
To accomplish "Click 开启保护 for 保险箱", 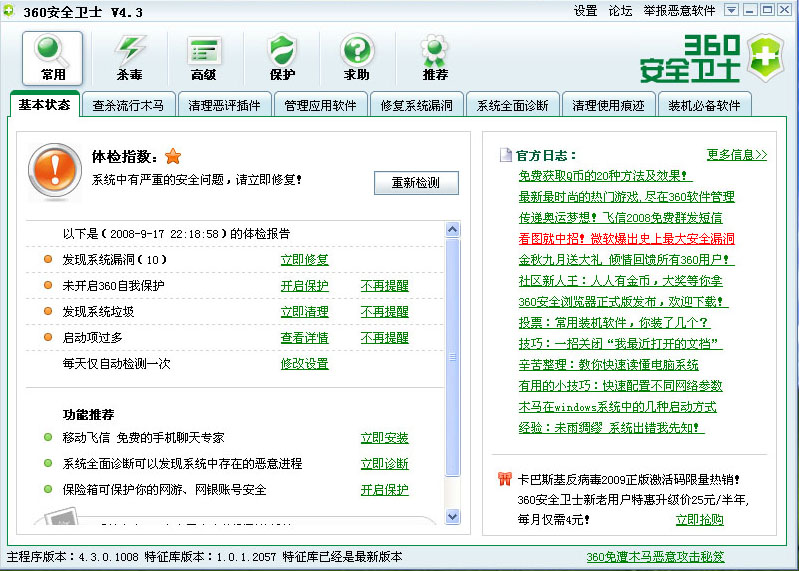I will (x=385, y=490).
